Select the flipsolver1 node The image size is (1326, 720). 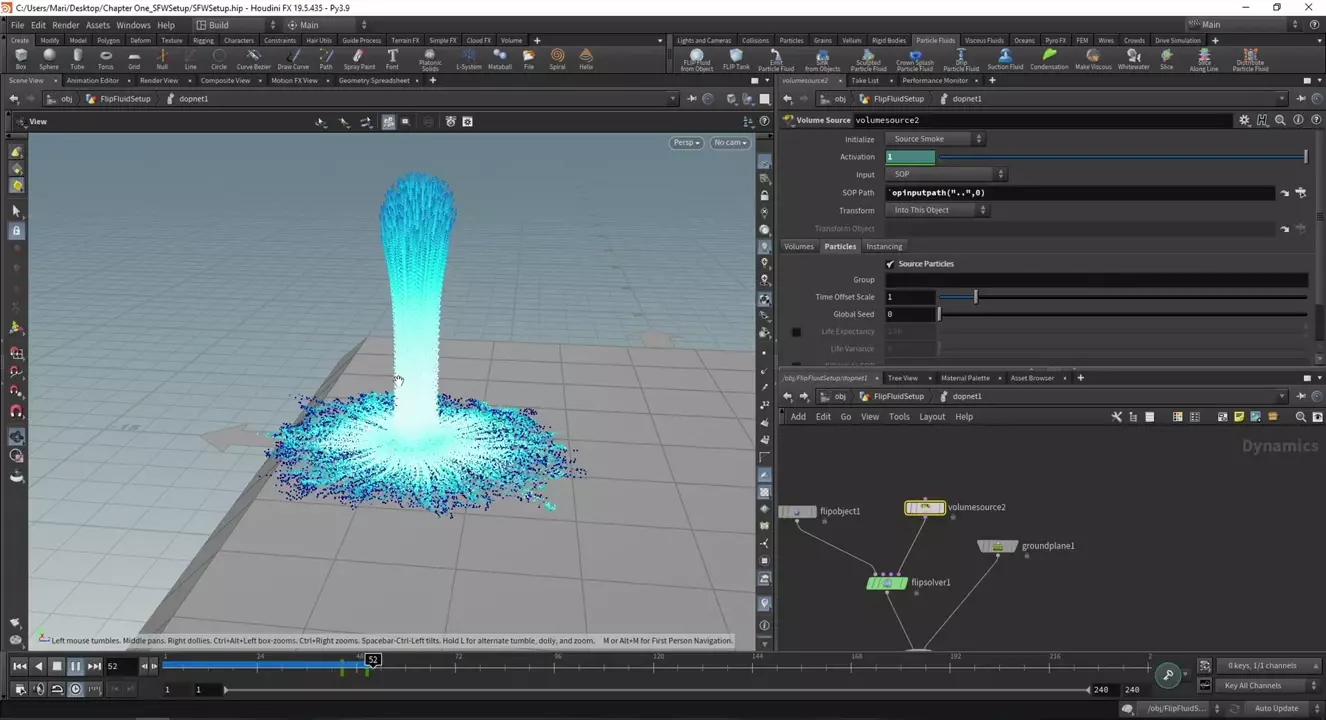click(x=887, y=583)
